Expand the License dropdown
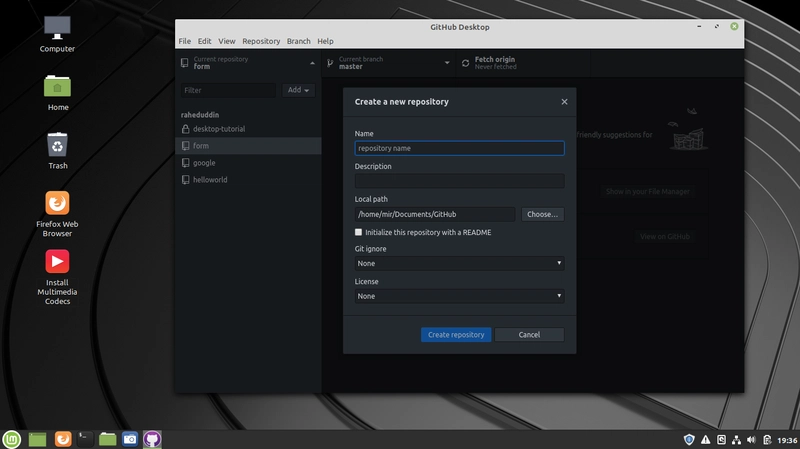This screenshot has height=449, width=800. [x=459, y=296]
